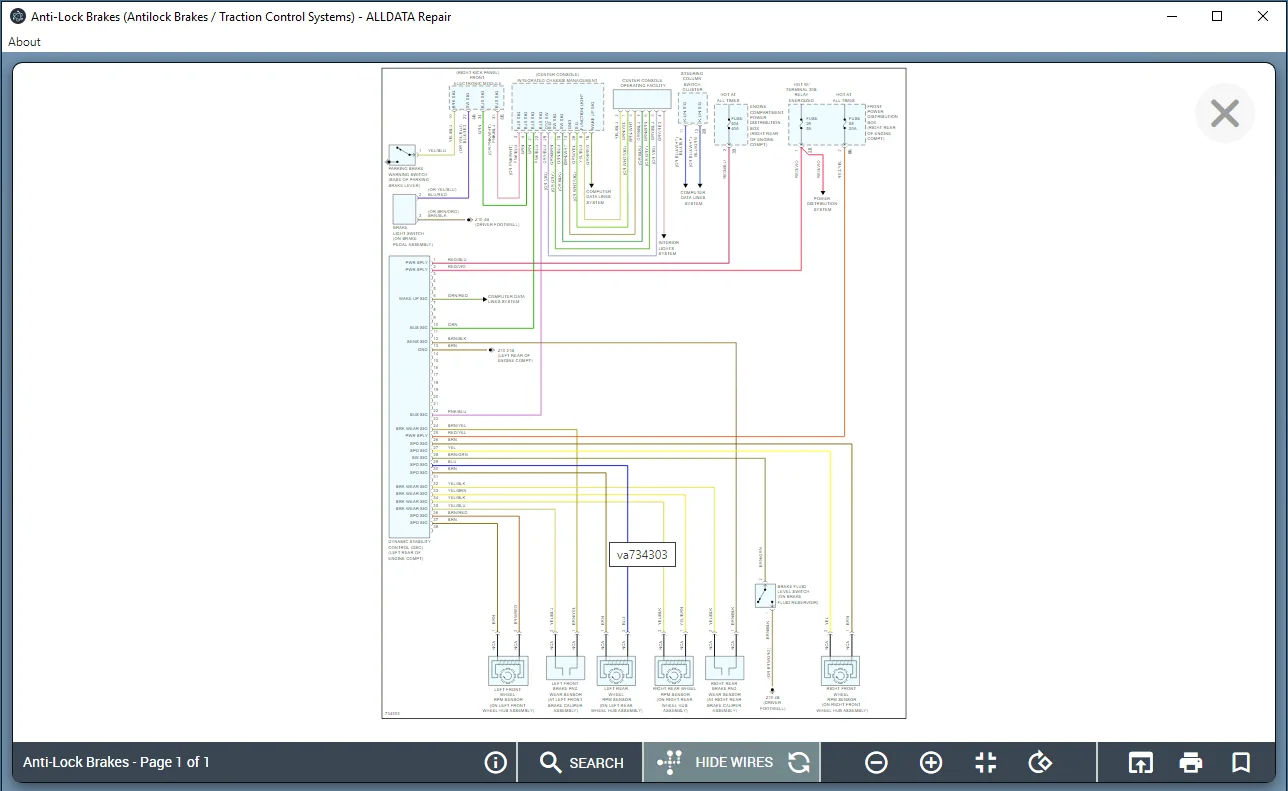Click the refresh arrows next to HIDE WIRES
Screen dimensions: 1288x791
(798, 763)
